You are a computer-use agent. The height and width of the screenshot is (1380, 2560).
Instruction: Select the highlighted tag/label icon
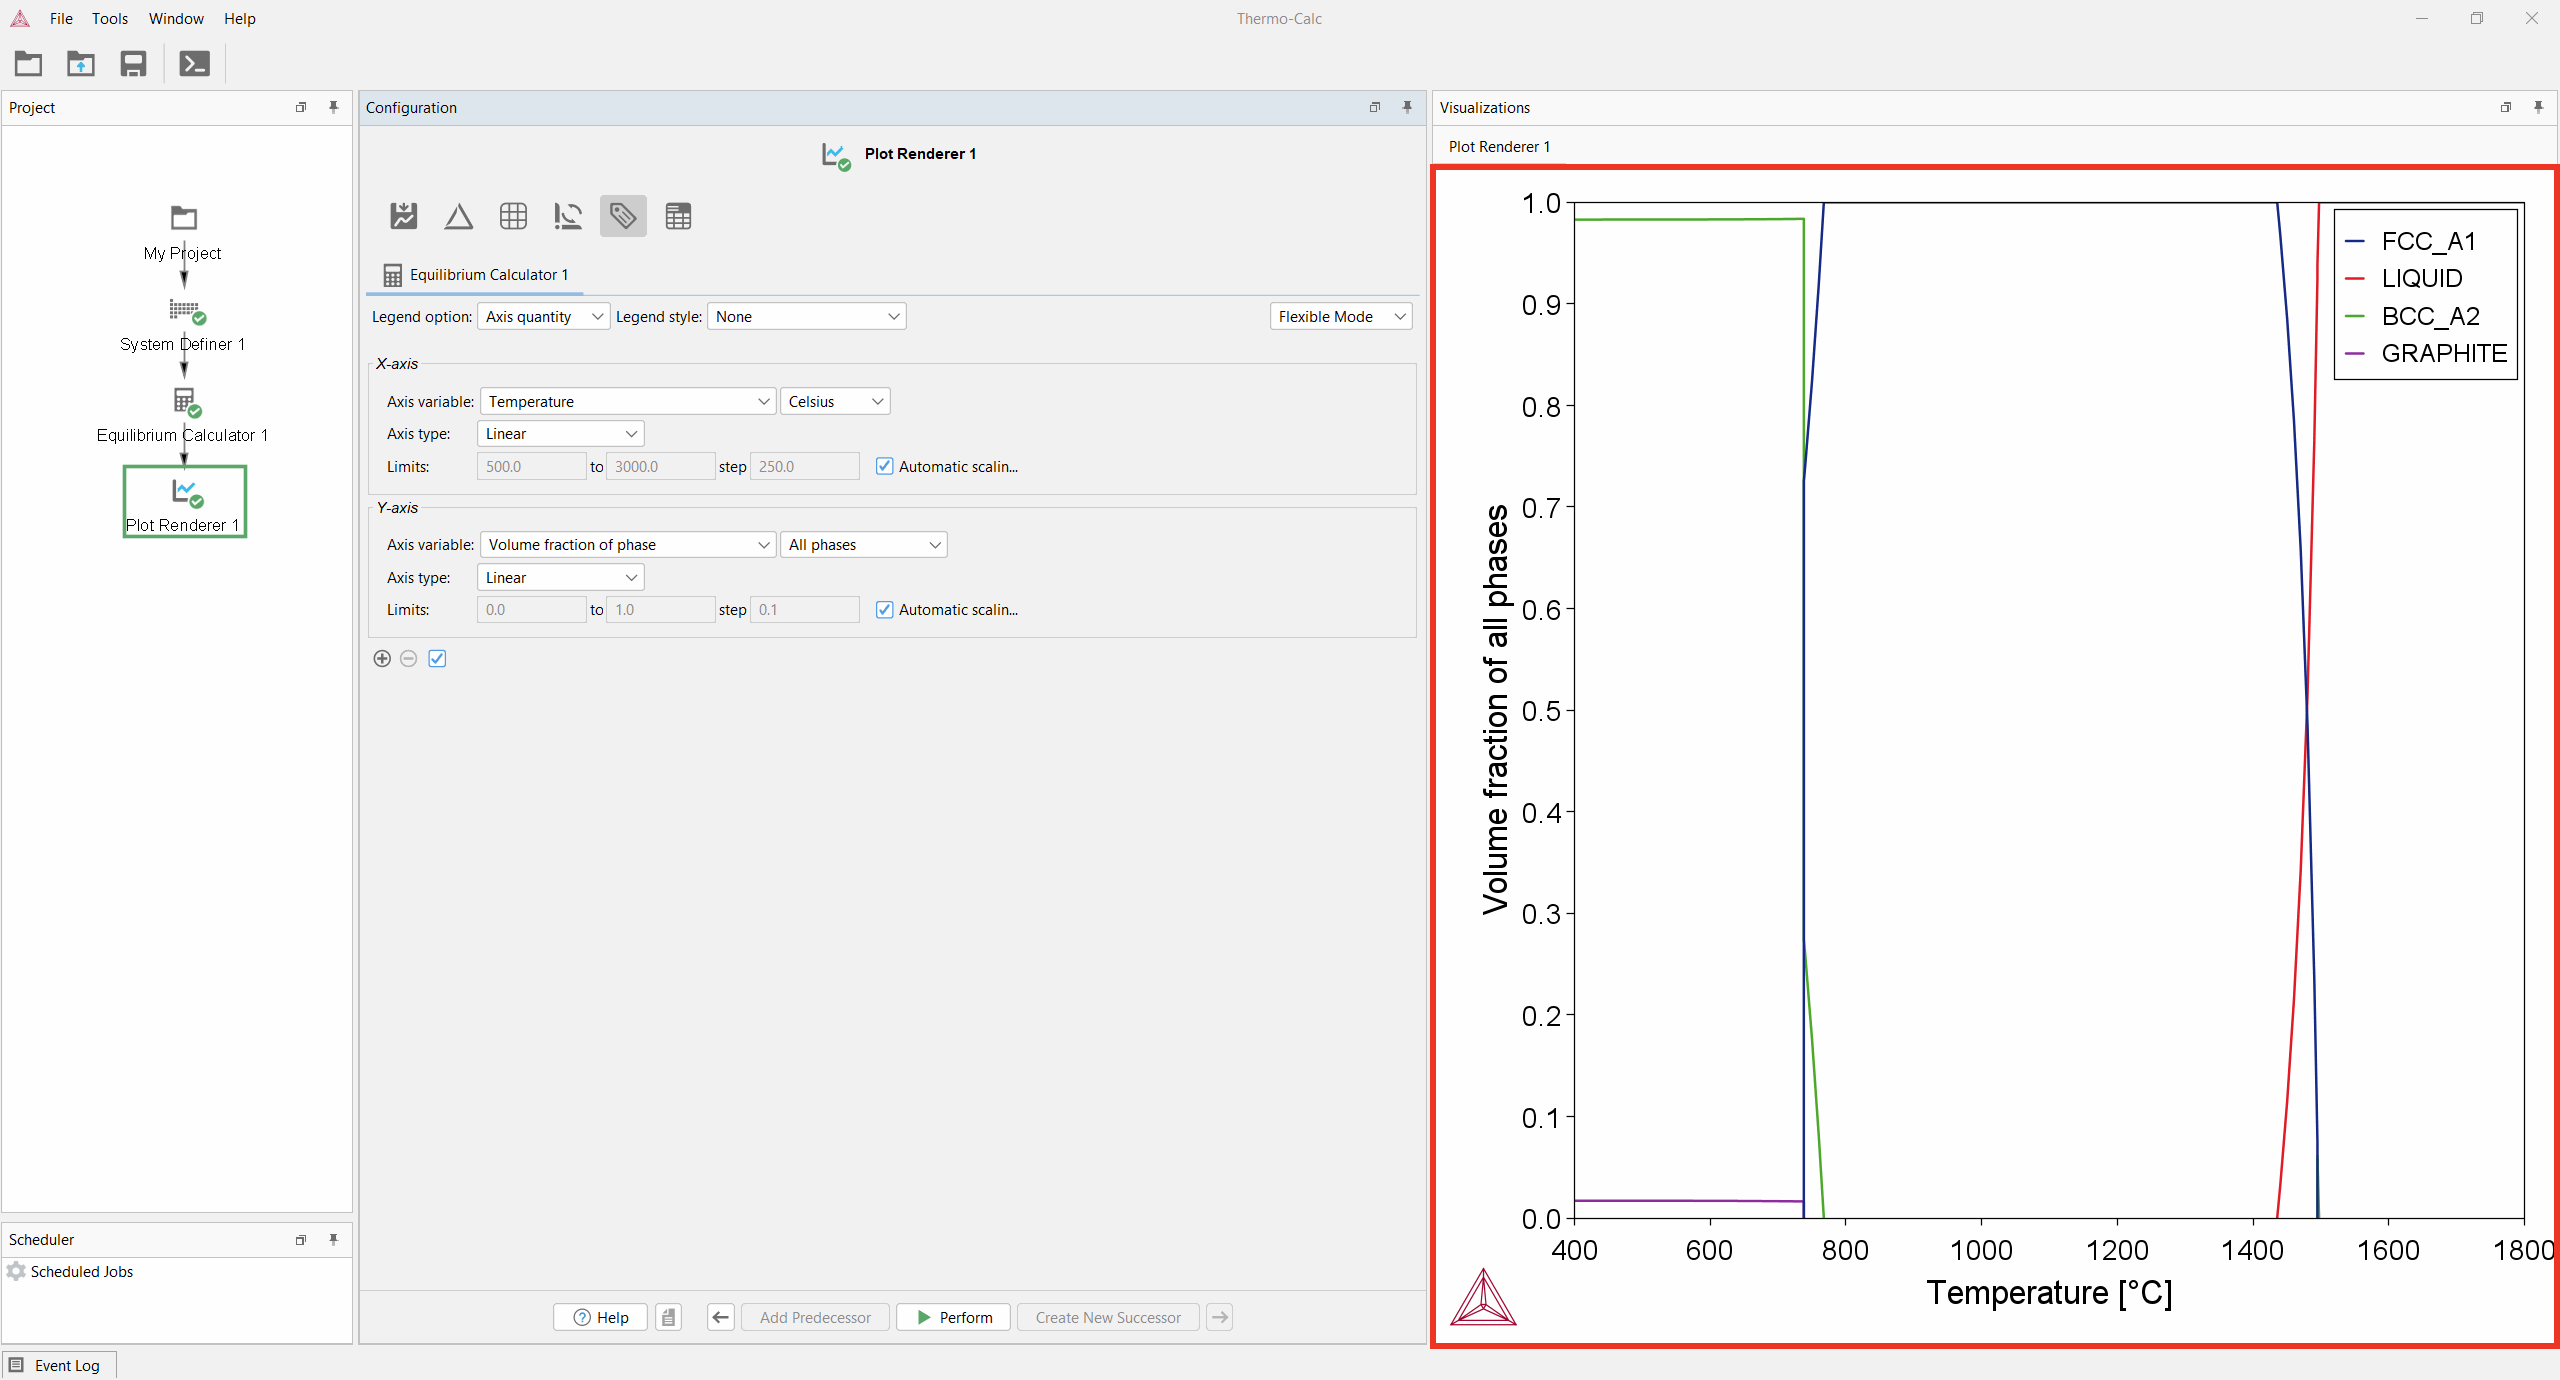pos(622,216)
